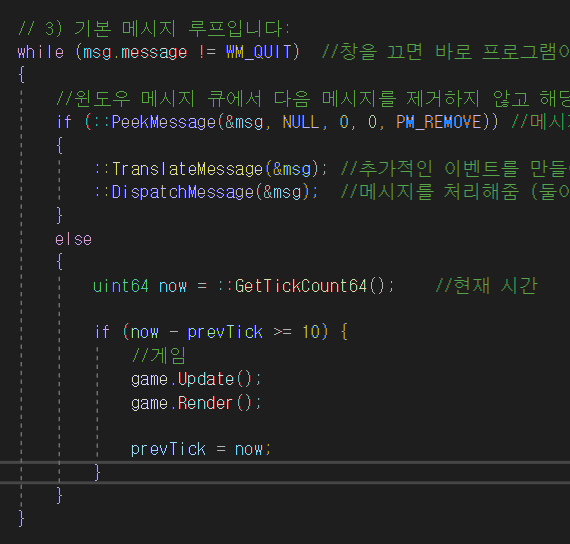This screenshot has height=544, width=570.
Task: Click the NULL argument in PeekMessage
Action: (x=301, y=122)
